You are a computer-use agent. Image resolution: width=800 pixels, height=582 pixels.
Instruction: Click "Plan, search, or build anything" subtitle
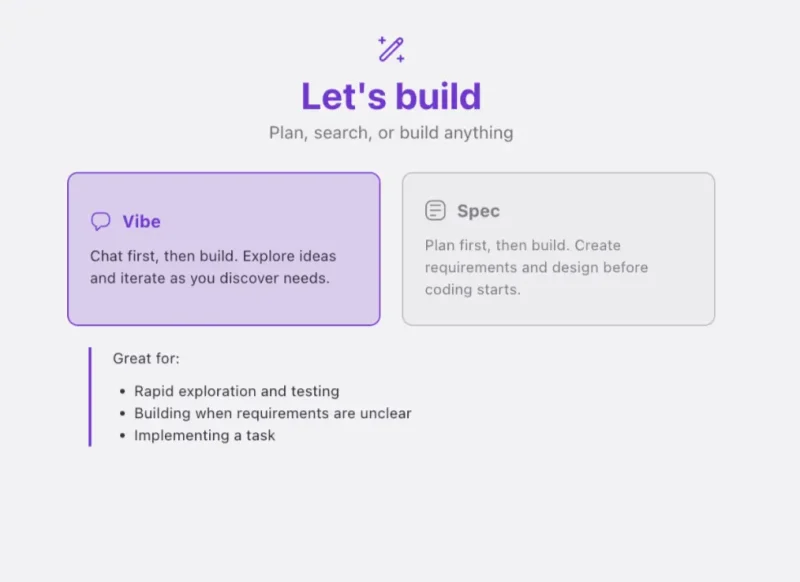391,132
